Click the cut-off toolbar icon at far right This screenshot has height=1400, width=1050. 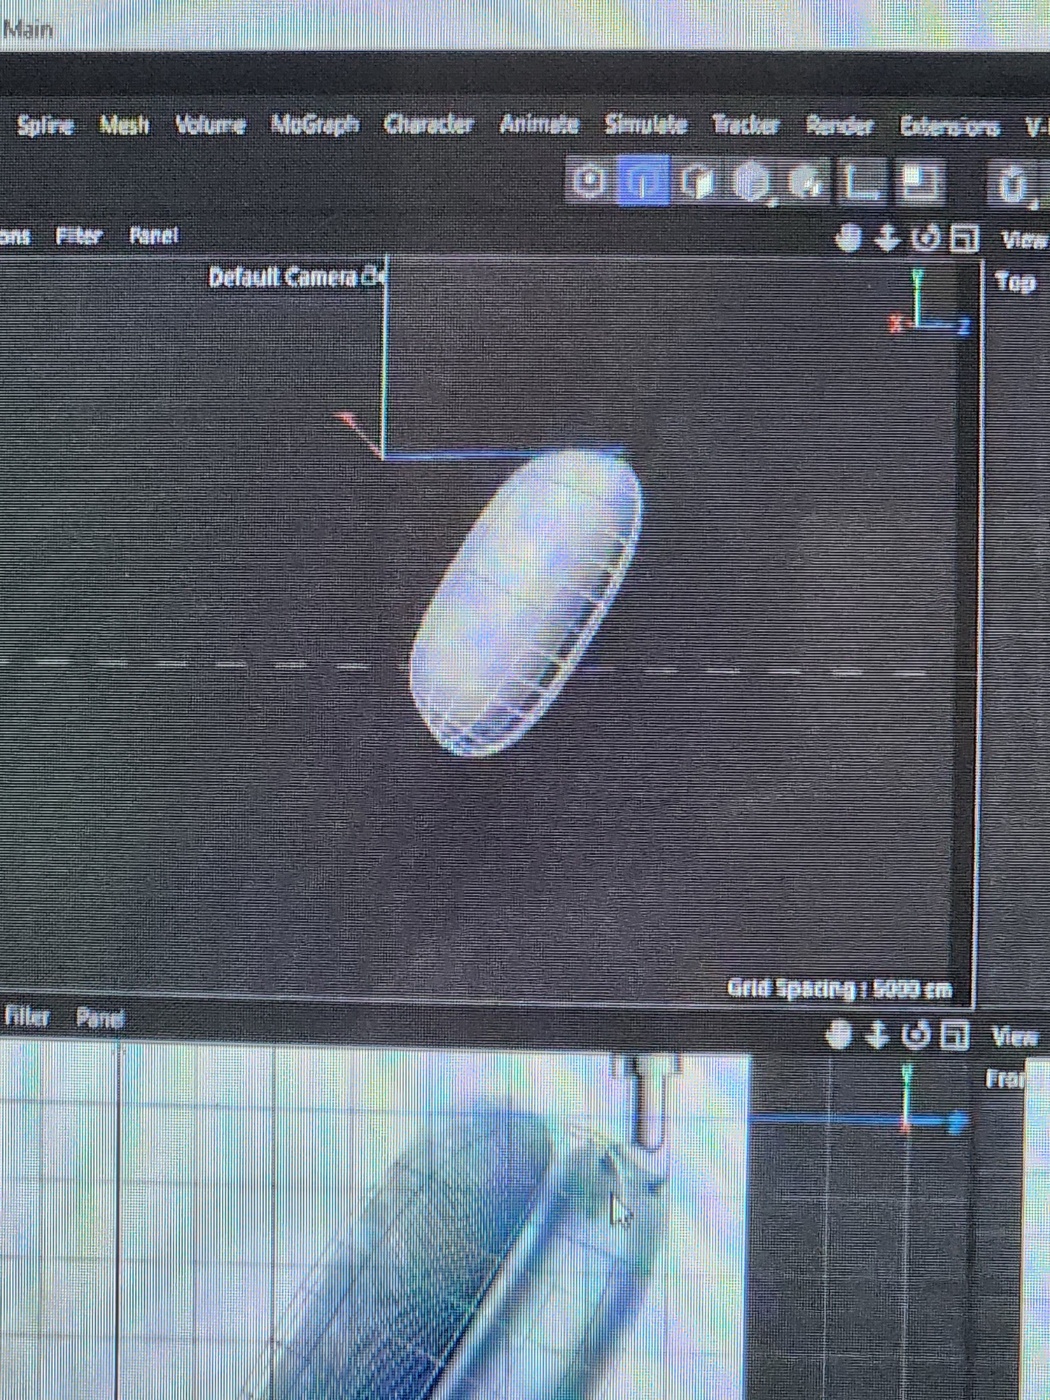click(1014, 185)
